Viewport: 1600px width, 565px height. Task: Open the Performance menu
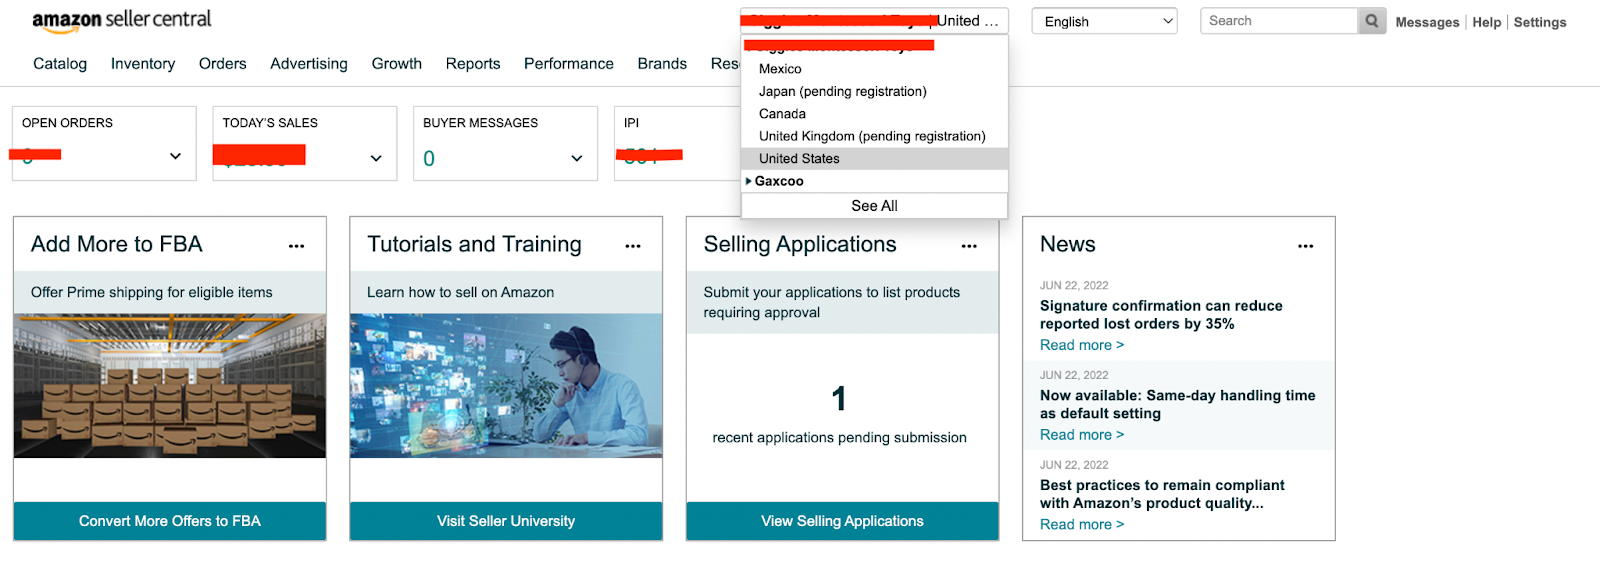[569, 64]
